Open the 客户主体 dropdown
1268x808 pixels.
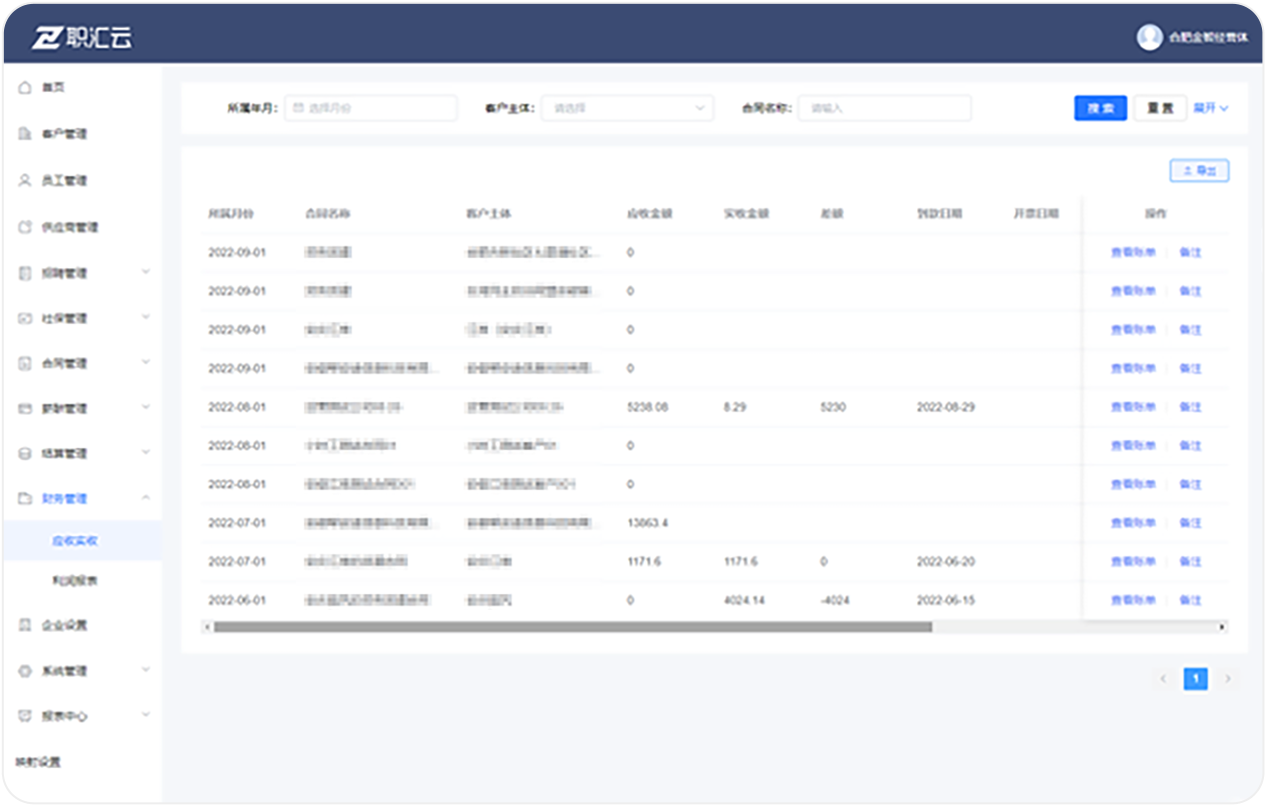pyautogui.click(x=627, y=108)
